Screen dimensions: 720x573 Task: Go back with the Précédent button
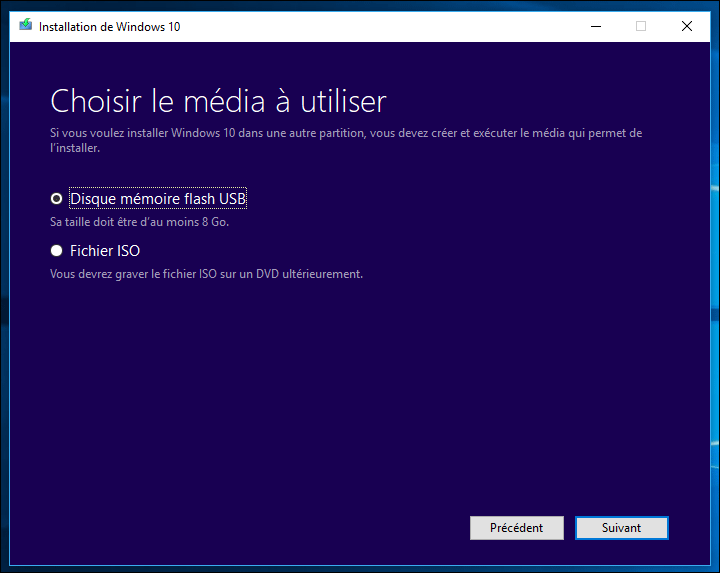pyautogui.click(x=517, y=528)
